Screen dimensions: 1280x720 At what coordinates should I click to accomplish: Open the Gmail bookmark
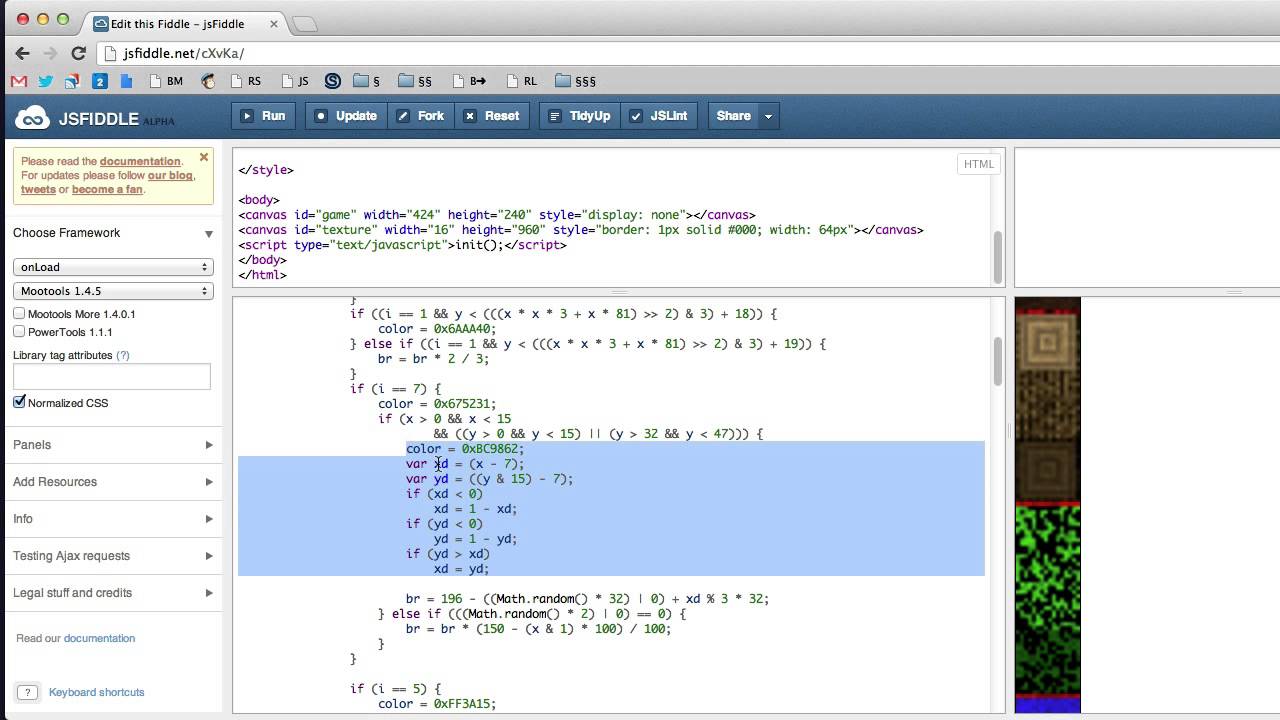(18, 81)
